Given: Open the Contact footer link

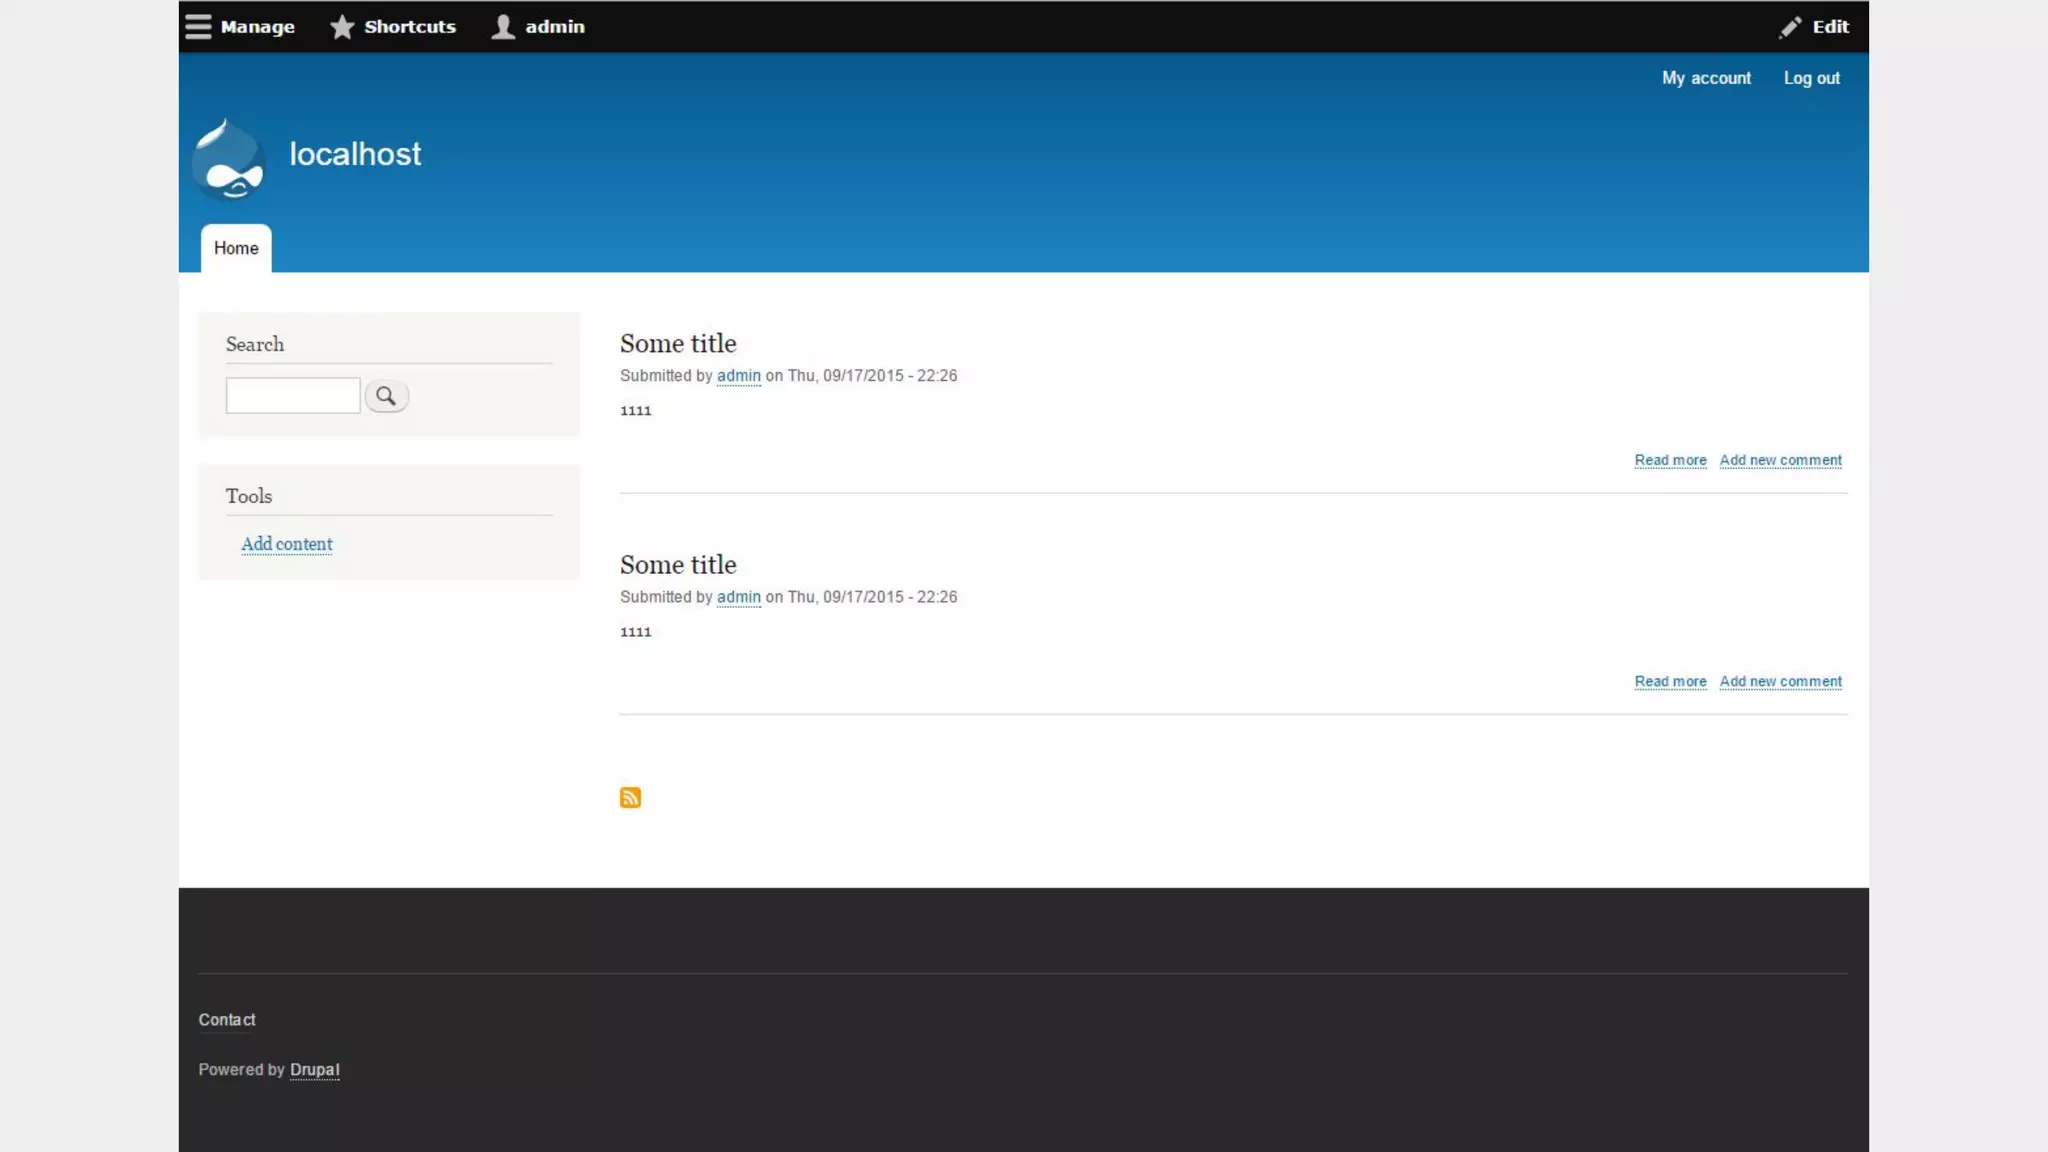Looking at the screenshot, I should [227, 1020].
